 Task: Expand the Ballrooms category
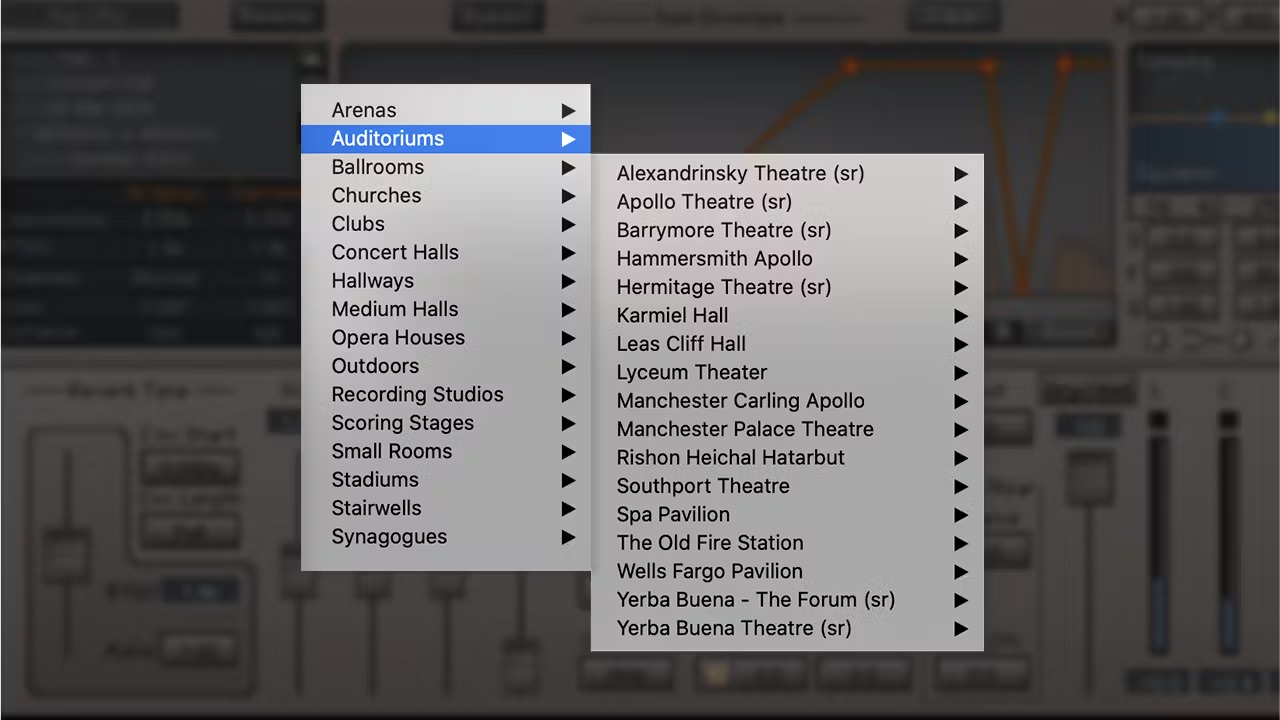coord(445,167)
